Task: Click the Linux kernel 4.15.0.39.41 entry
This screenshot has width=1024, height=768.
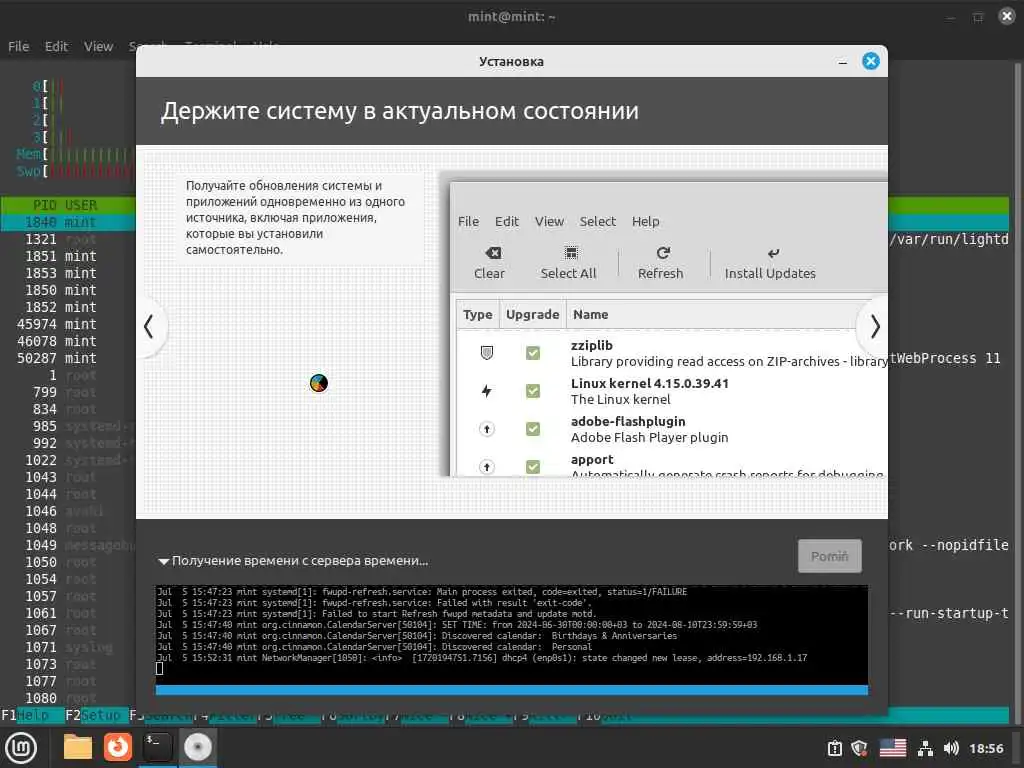Action: pyautogui.click(x=650, y=383)
